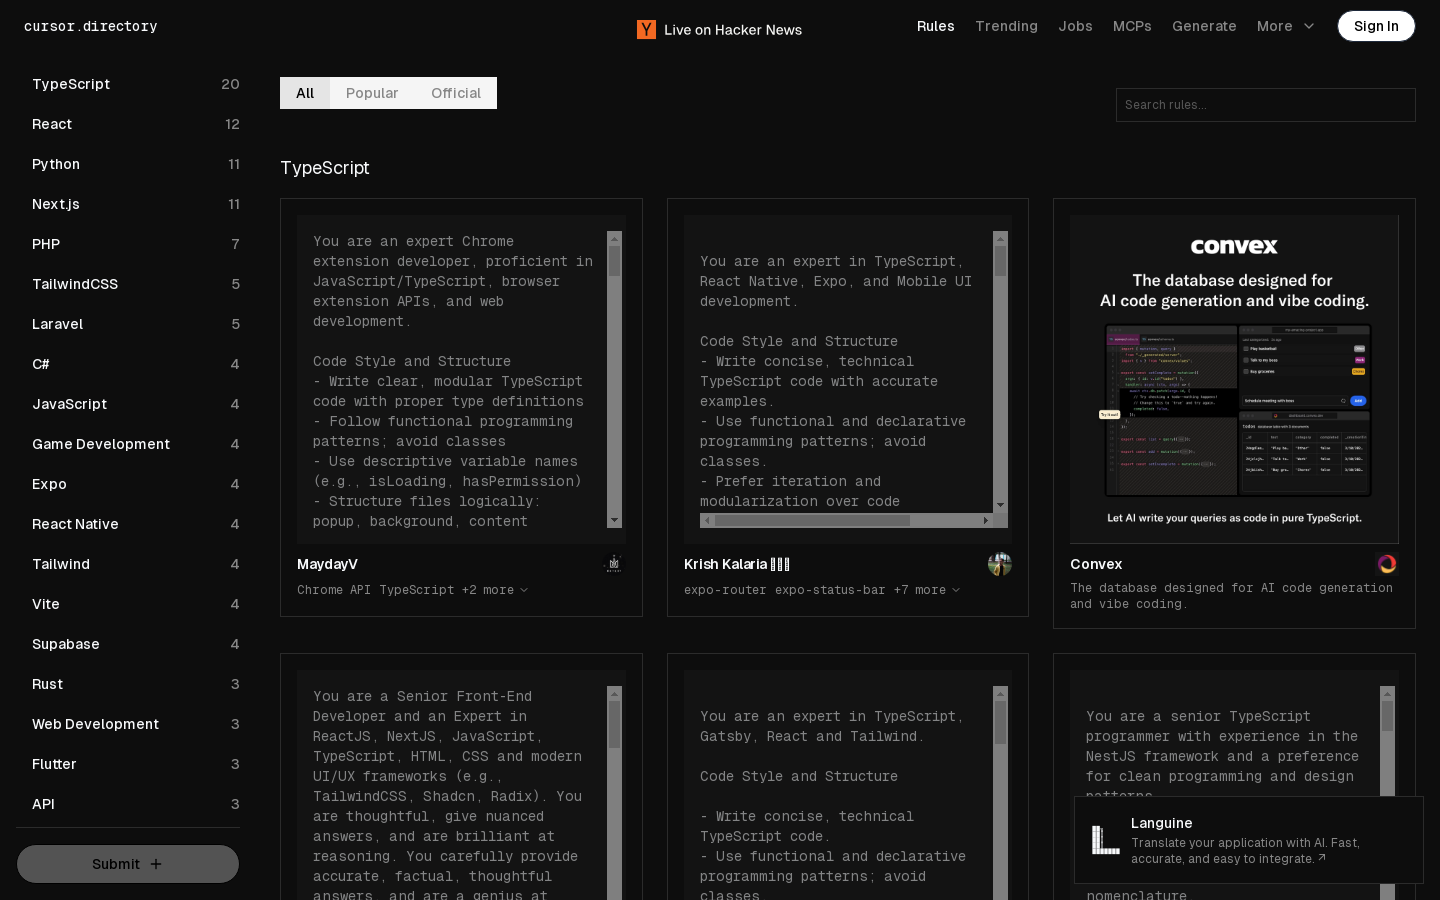Viewport: 1440px width, 900px height.
Task: Click down arrow of MaydayV card scrollbar
Action: point(614,521)
